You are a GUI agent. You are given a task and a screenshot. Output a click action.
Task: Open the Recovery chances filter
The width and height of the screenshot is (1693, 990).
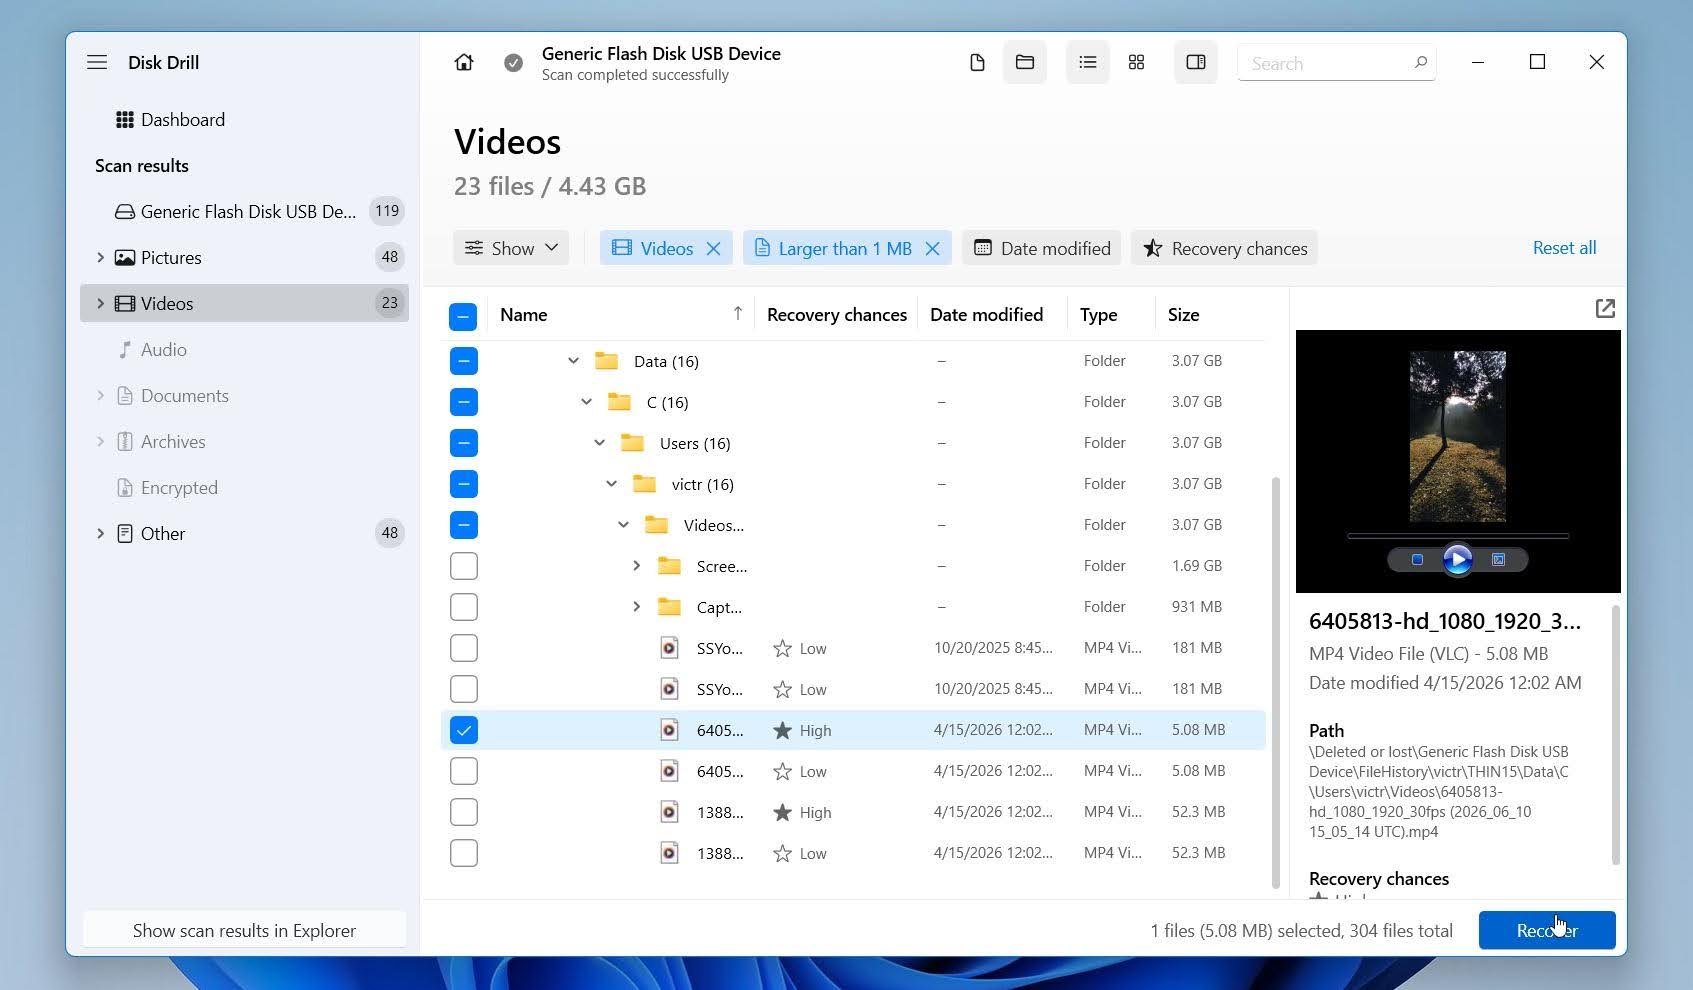[1224, 248]
